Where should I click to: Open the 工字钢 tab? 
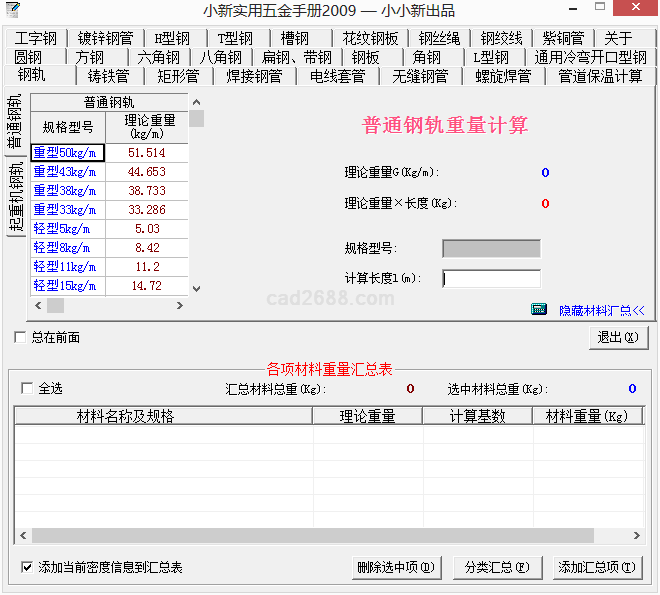coord(36,38)
